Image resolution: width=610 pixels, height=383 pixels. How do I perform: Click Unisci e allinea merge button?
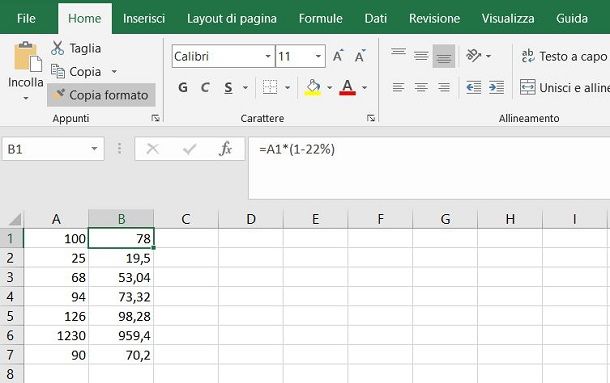click(x=564, y=88)
